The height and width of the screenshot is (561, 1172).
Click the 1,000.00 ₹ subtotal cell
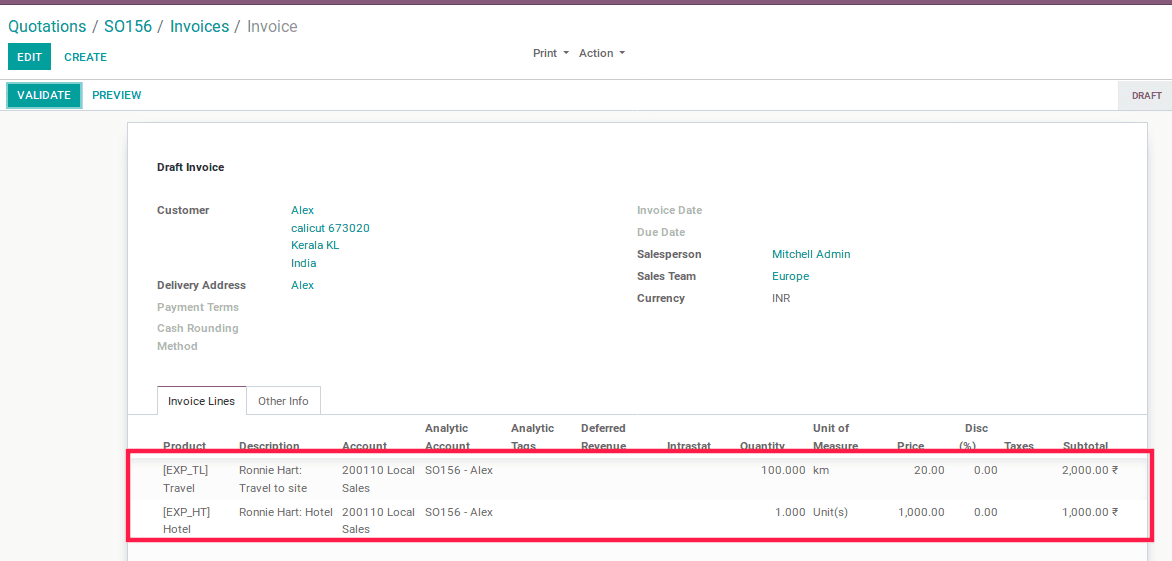(x=1090, y=512)
